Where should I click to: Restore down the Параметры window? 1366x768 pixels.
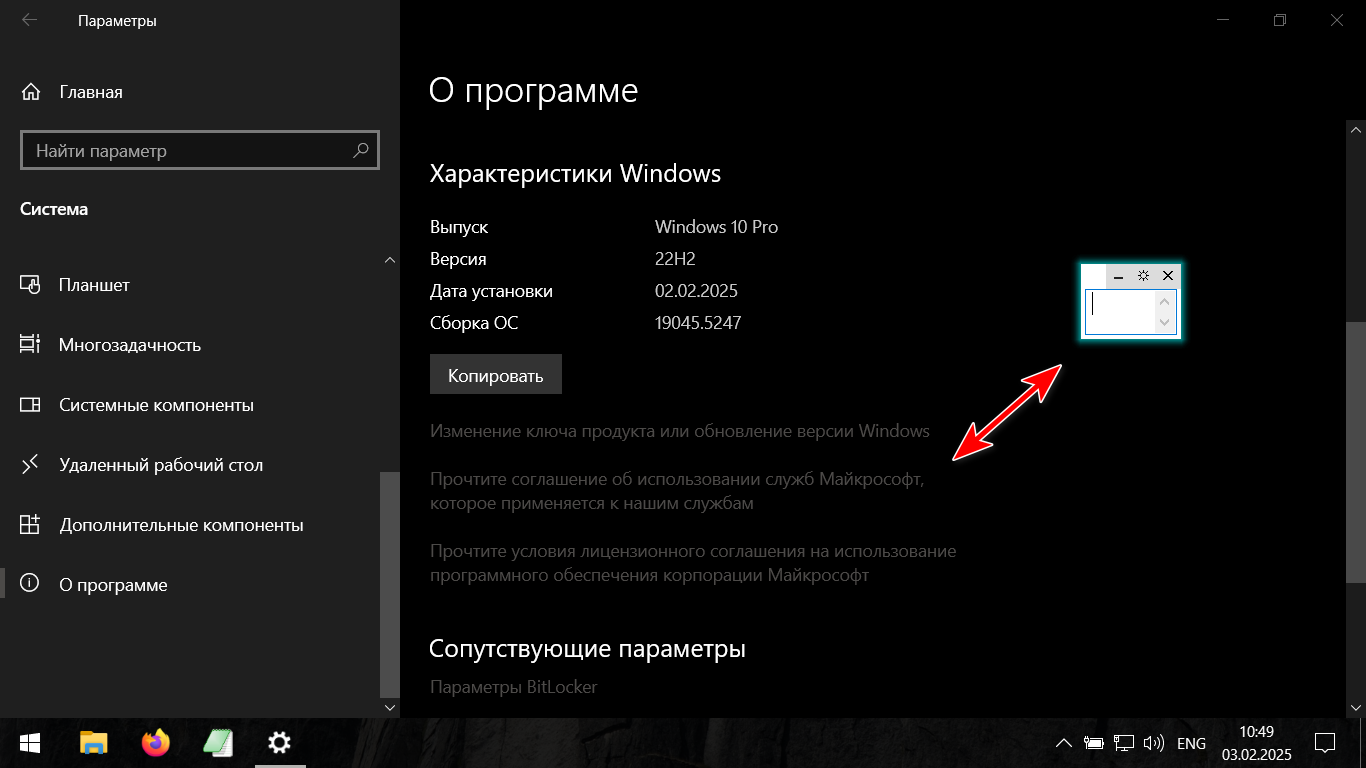(x=1280, y=20)
